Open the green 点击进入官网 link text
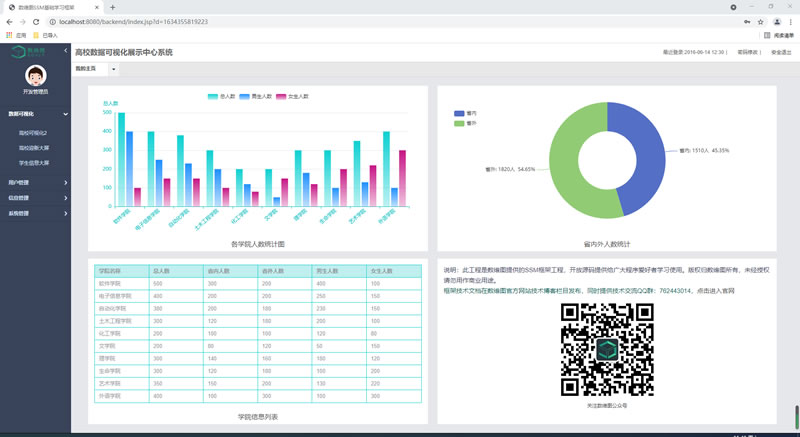800x437 pixels. (715, 291)
